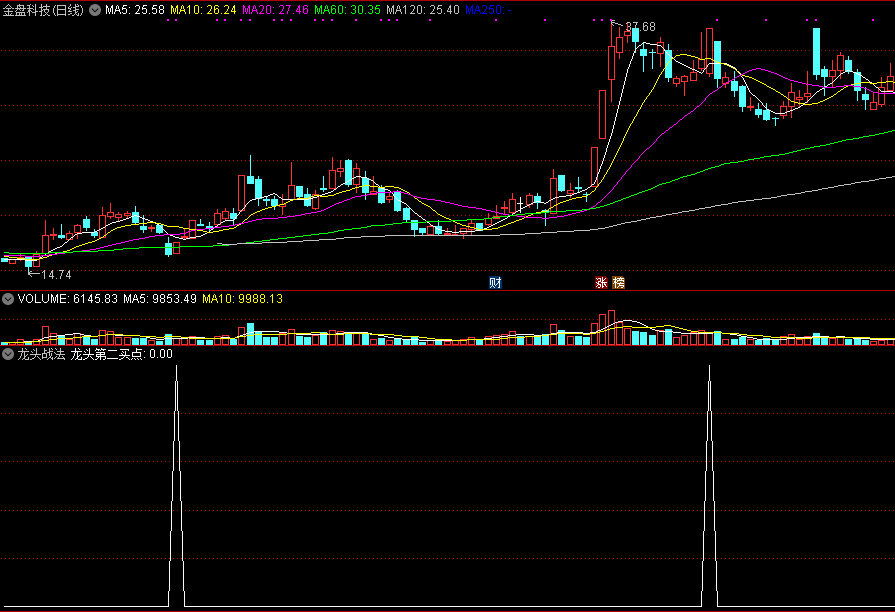
Task: Click the 涨 event marker icon
Action: [x=601, y=283]
